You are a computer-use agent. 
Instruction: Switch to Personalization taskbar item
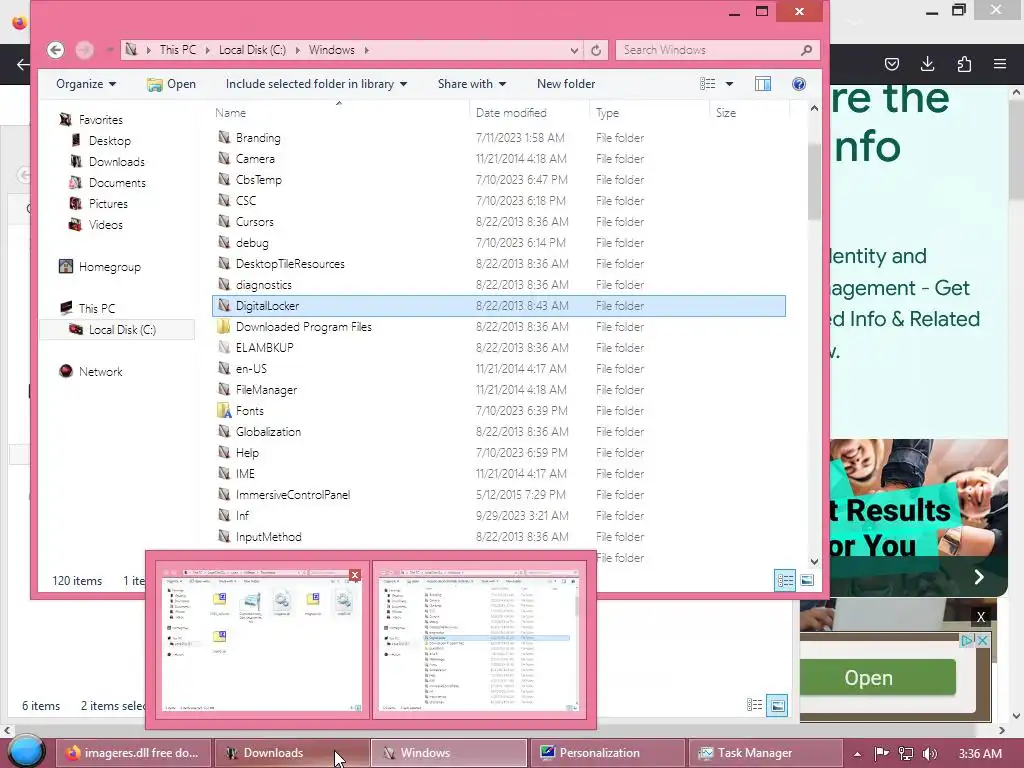click(x=607, y=752)
